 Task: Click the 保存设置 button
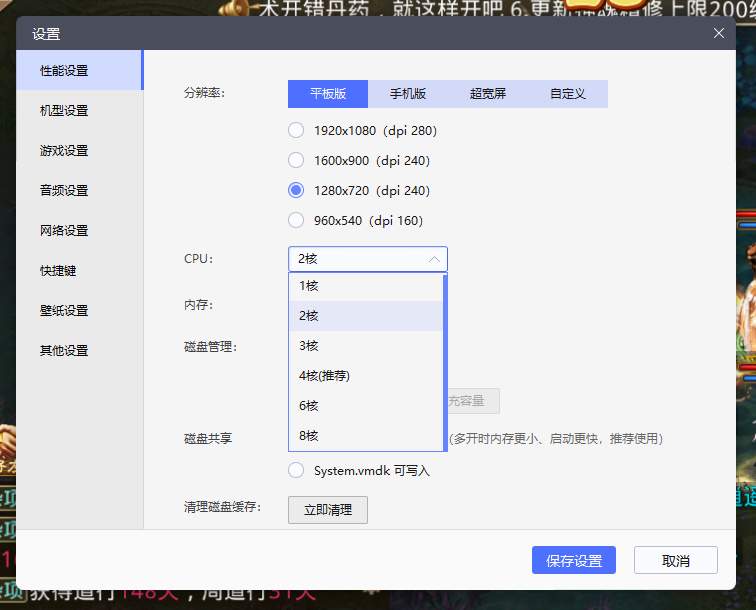click(x=574, y=560)
